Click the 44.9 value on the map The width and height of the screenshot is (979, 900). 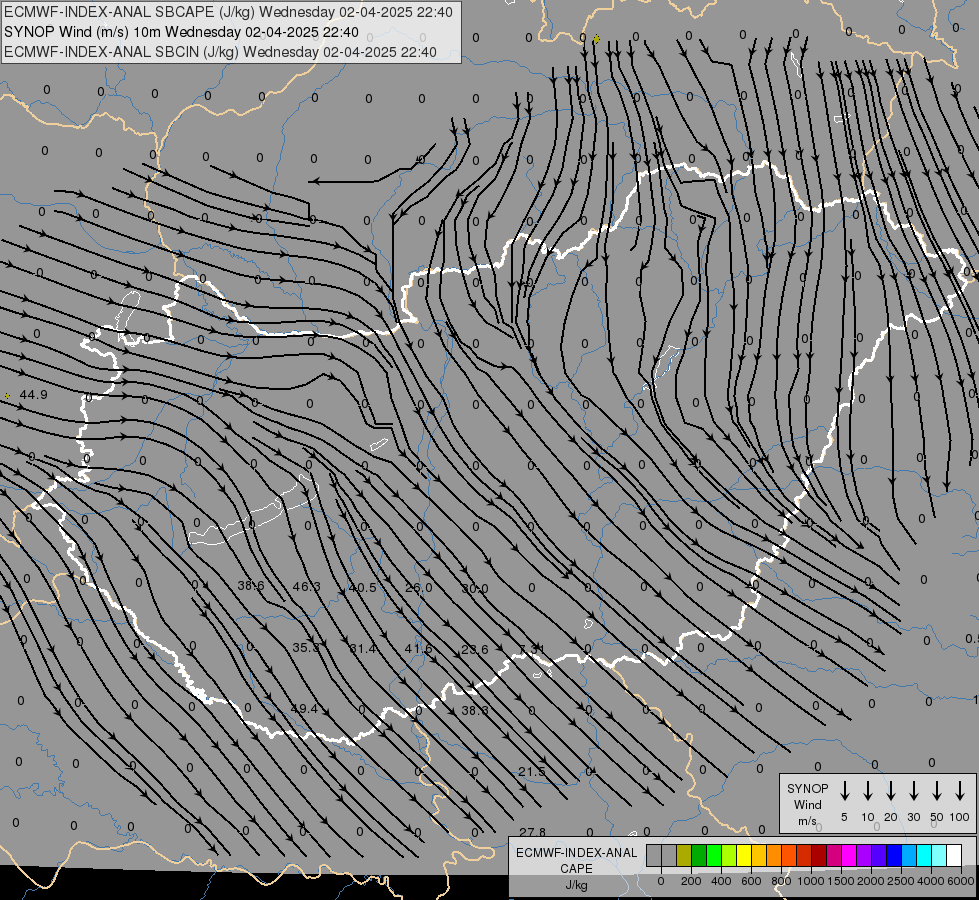(33, 395)
